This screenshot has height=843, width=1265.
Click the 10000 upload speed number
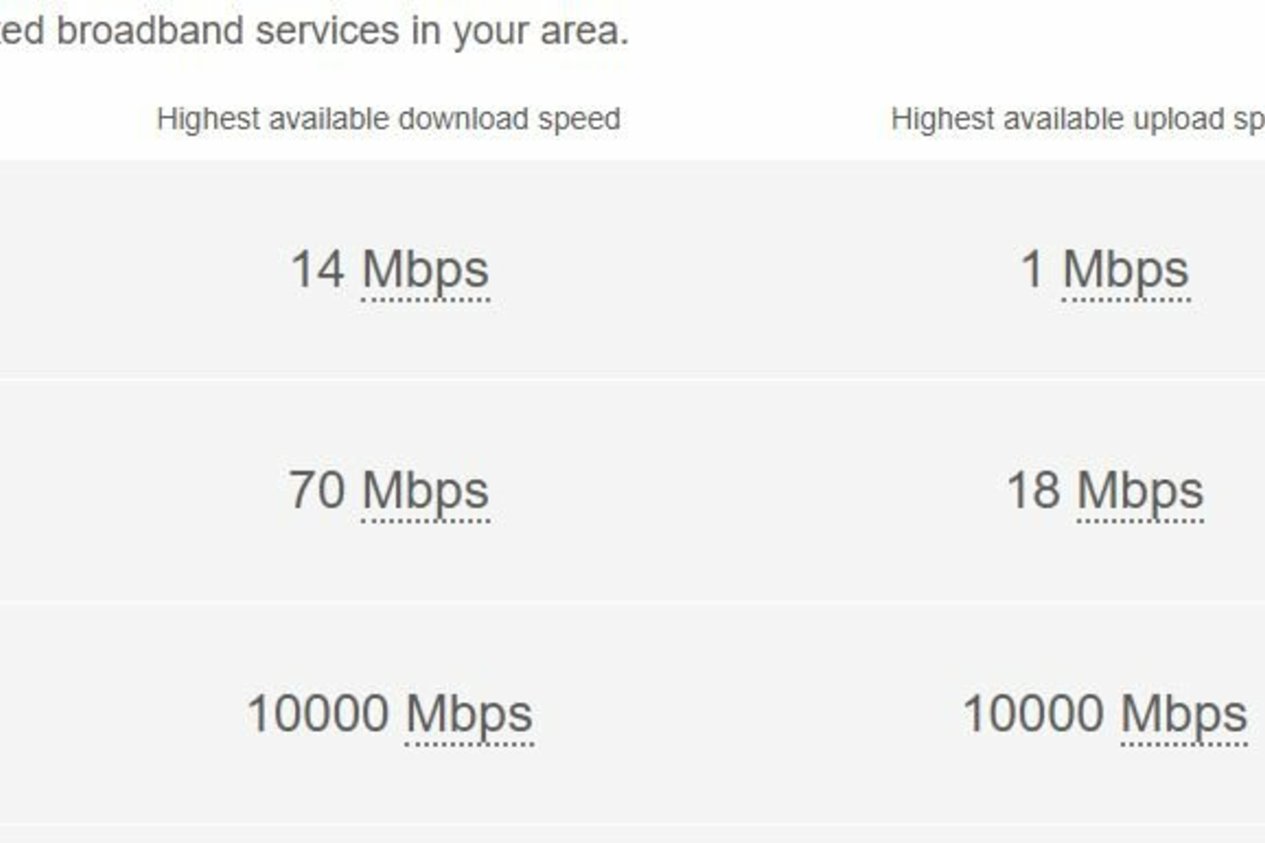pos(1033,714)
